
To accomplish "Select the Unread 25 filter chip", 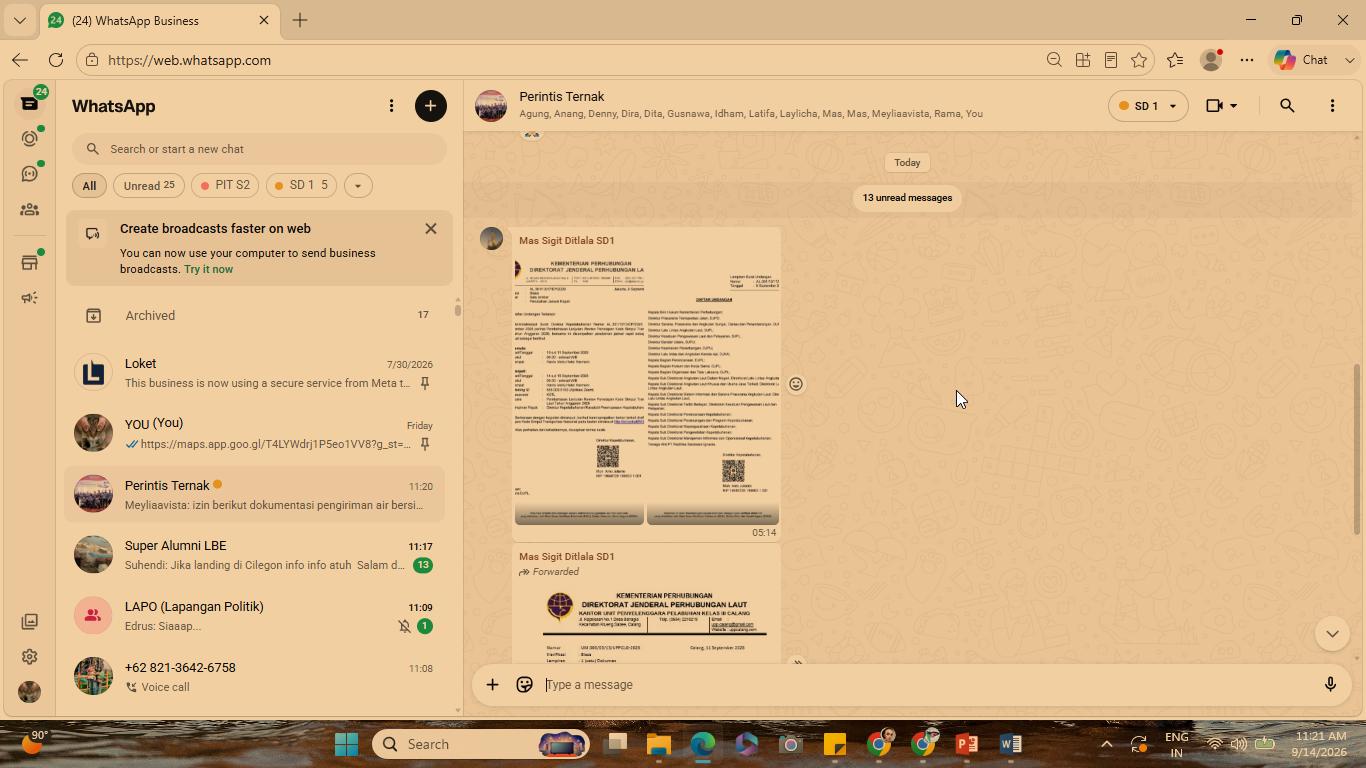I will [x=149, y=185].
